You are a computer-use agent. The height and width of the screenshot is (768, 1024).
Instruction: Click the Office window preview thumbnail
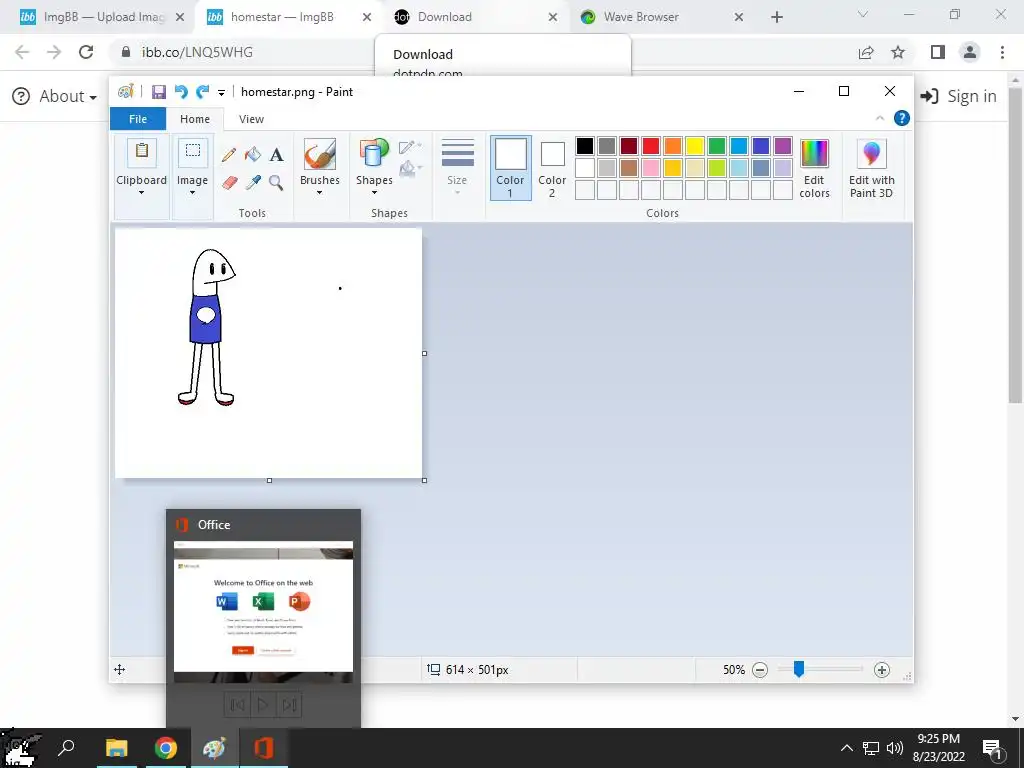(263, 612)
